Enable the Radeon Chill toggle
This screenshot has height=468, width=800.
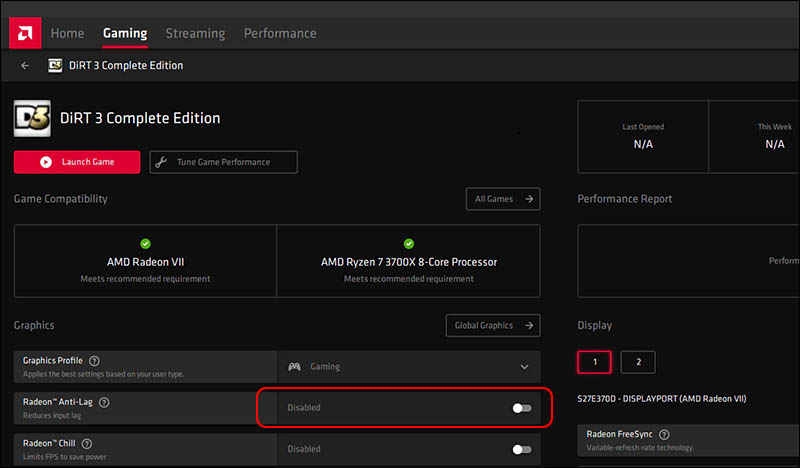pyautogui.click(x=522, y=449)
